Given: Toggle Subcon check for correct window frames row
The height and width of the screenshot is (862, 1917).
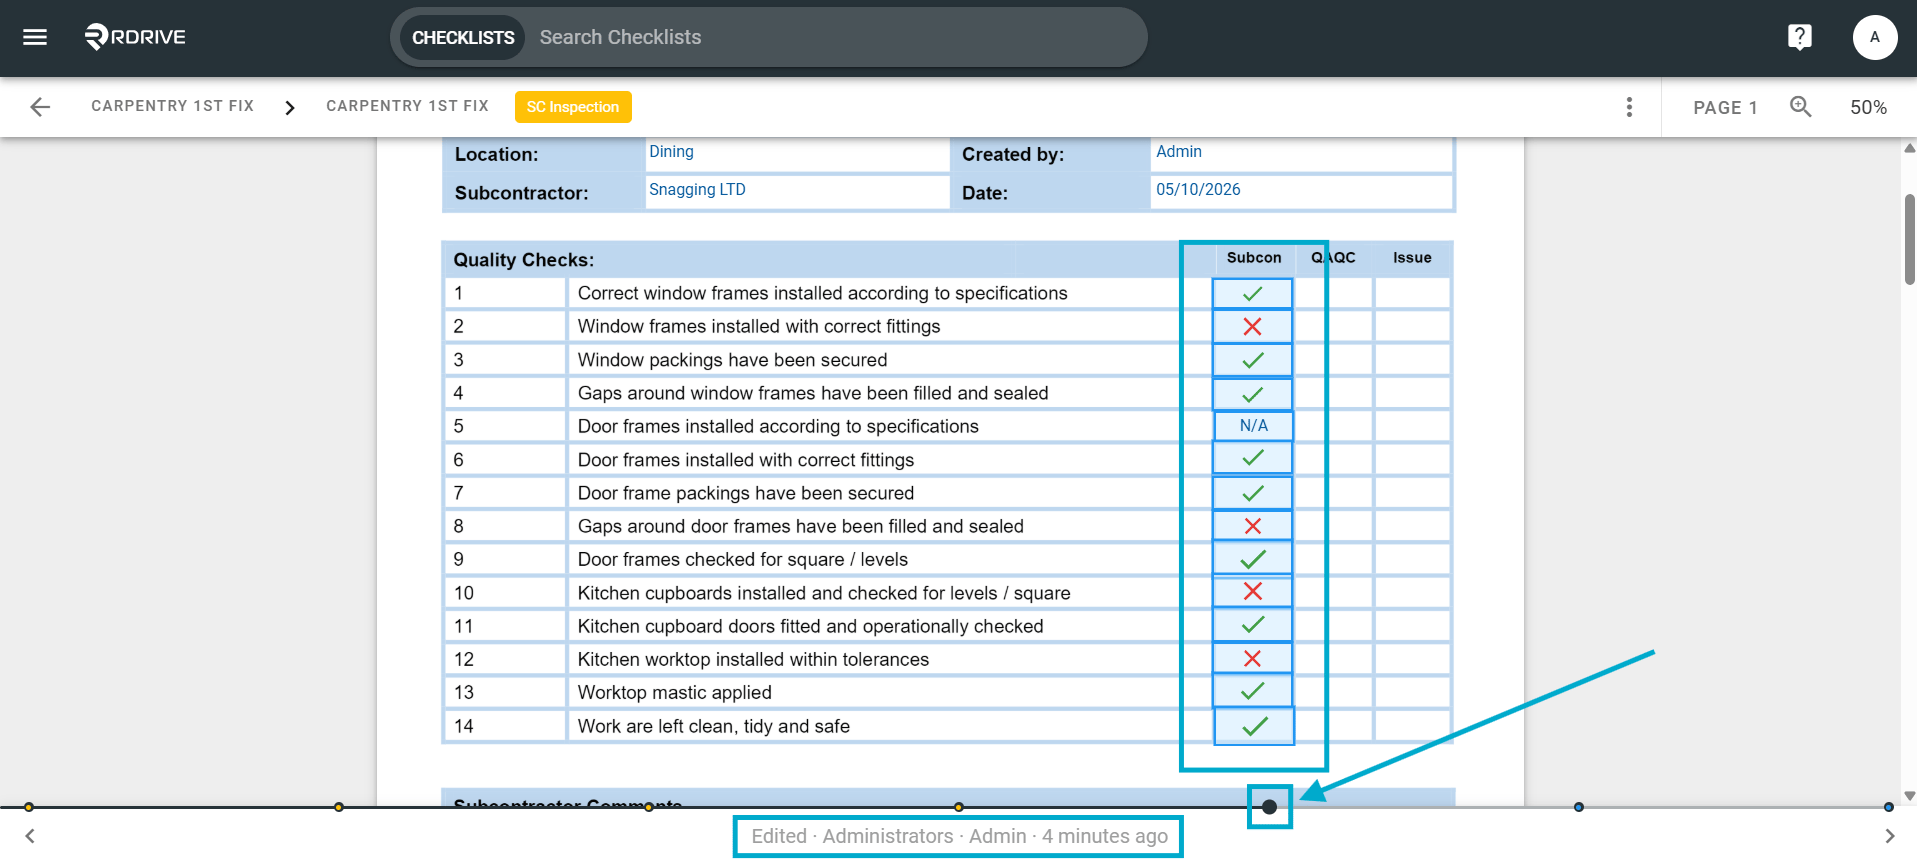Looking at the screenshot, I should coord(1252,293).
